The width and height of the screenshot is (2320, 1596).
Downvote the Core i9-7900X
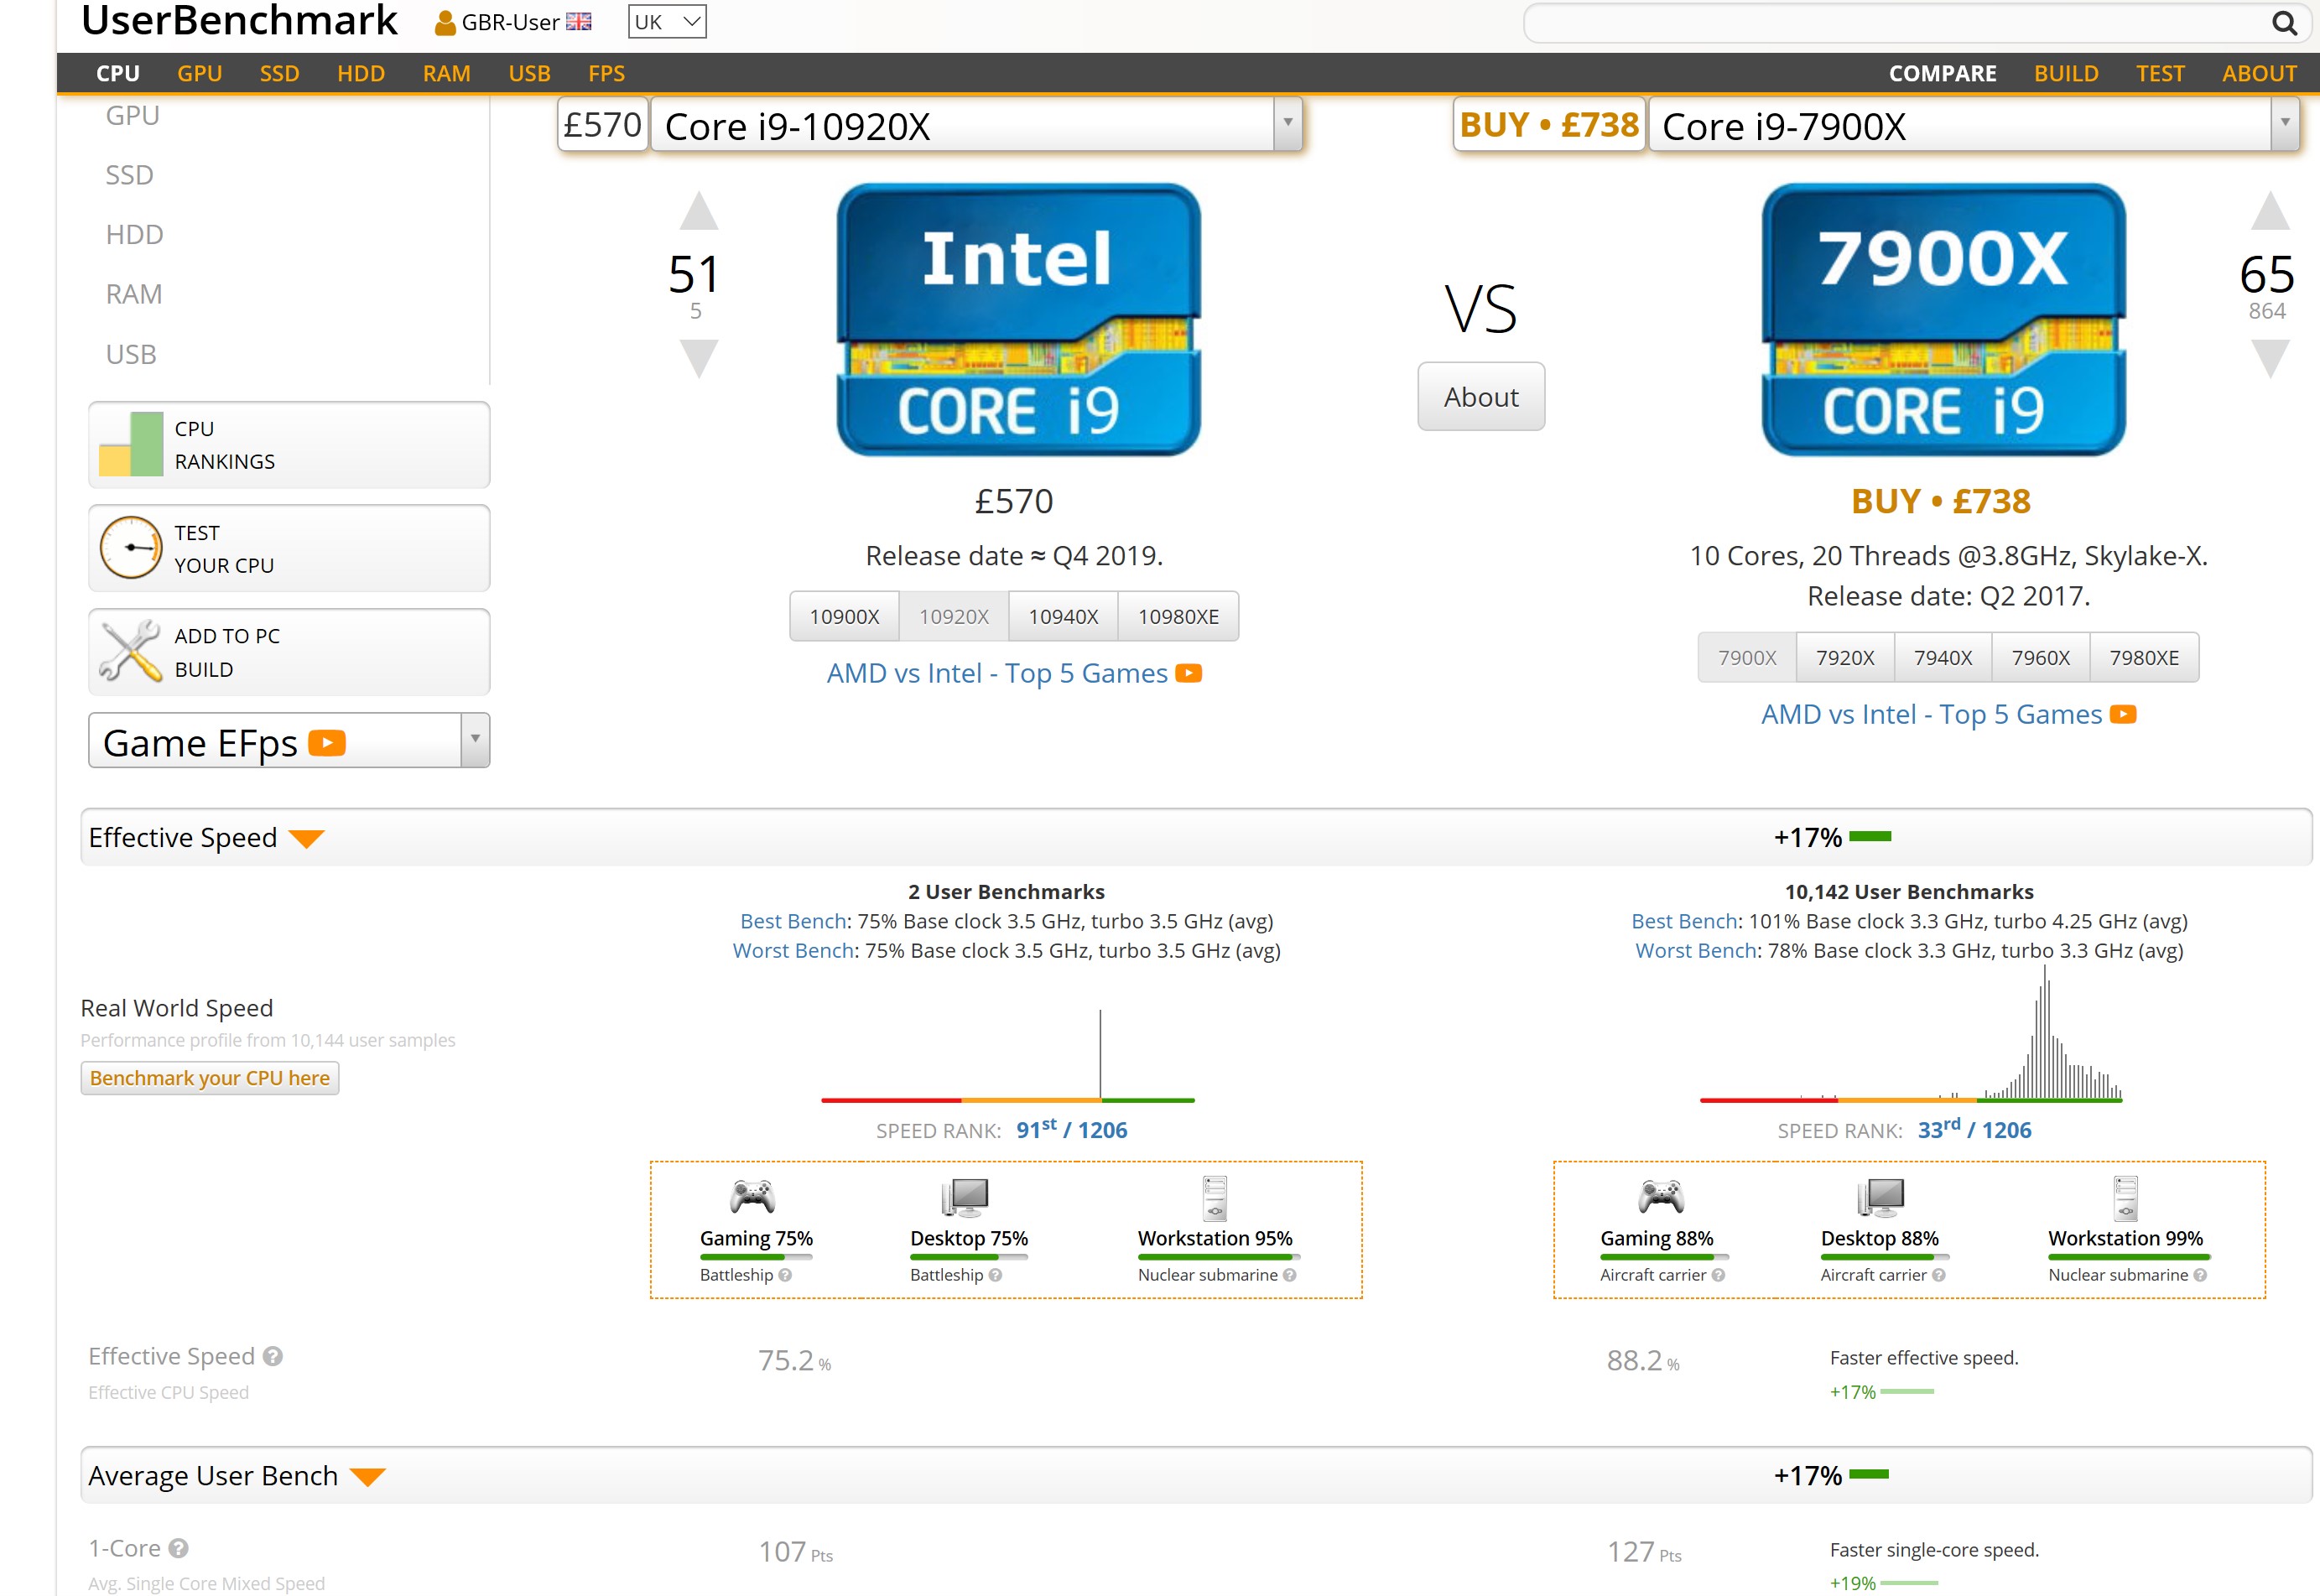tap(2270, 358)
